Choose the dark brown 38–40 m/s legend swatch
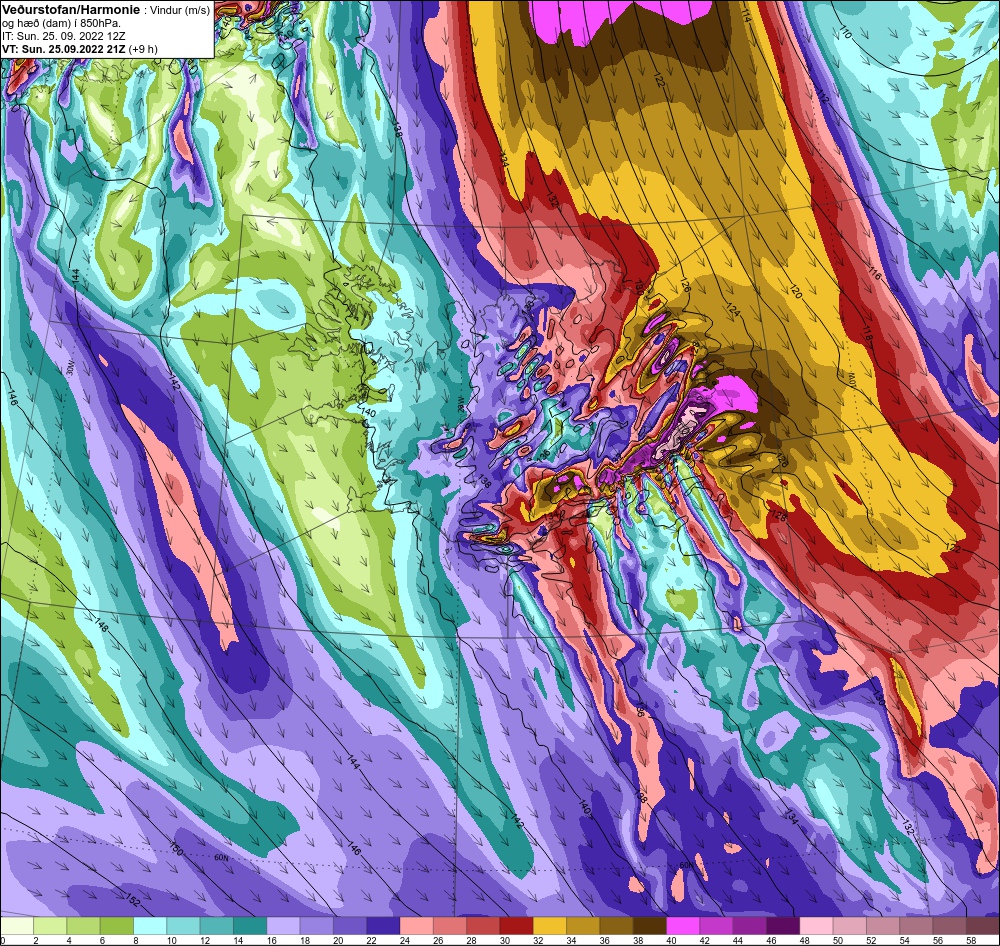The height and width of the screenshot is (946, 1000). pos(650,926)
